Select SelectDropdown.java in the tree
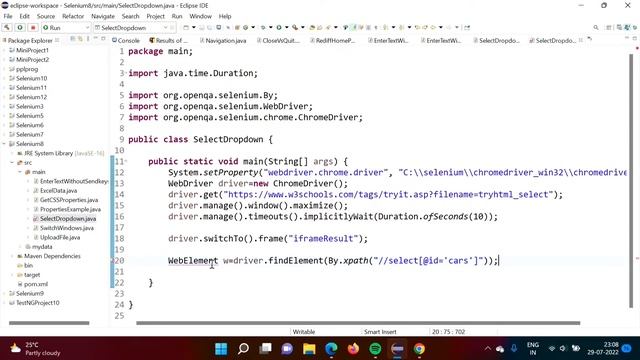Image resolution: width=640 pixels, height=360 pixels. (x=68, y=219)
